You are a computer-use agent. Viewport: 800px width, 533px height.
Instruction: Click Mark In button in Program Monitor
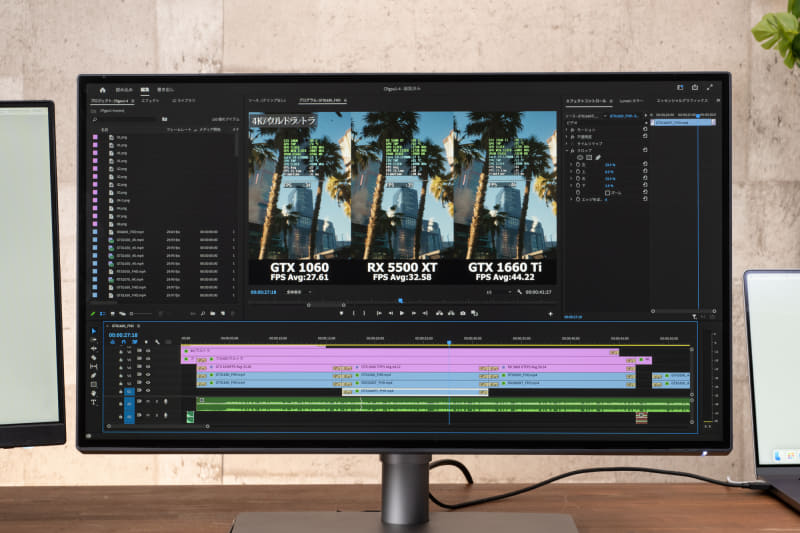coord(353,313)
